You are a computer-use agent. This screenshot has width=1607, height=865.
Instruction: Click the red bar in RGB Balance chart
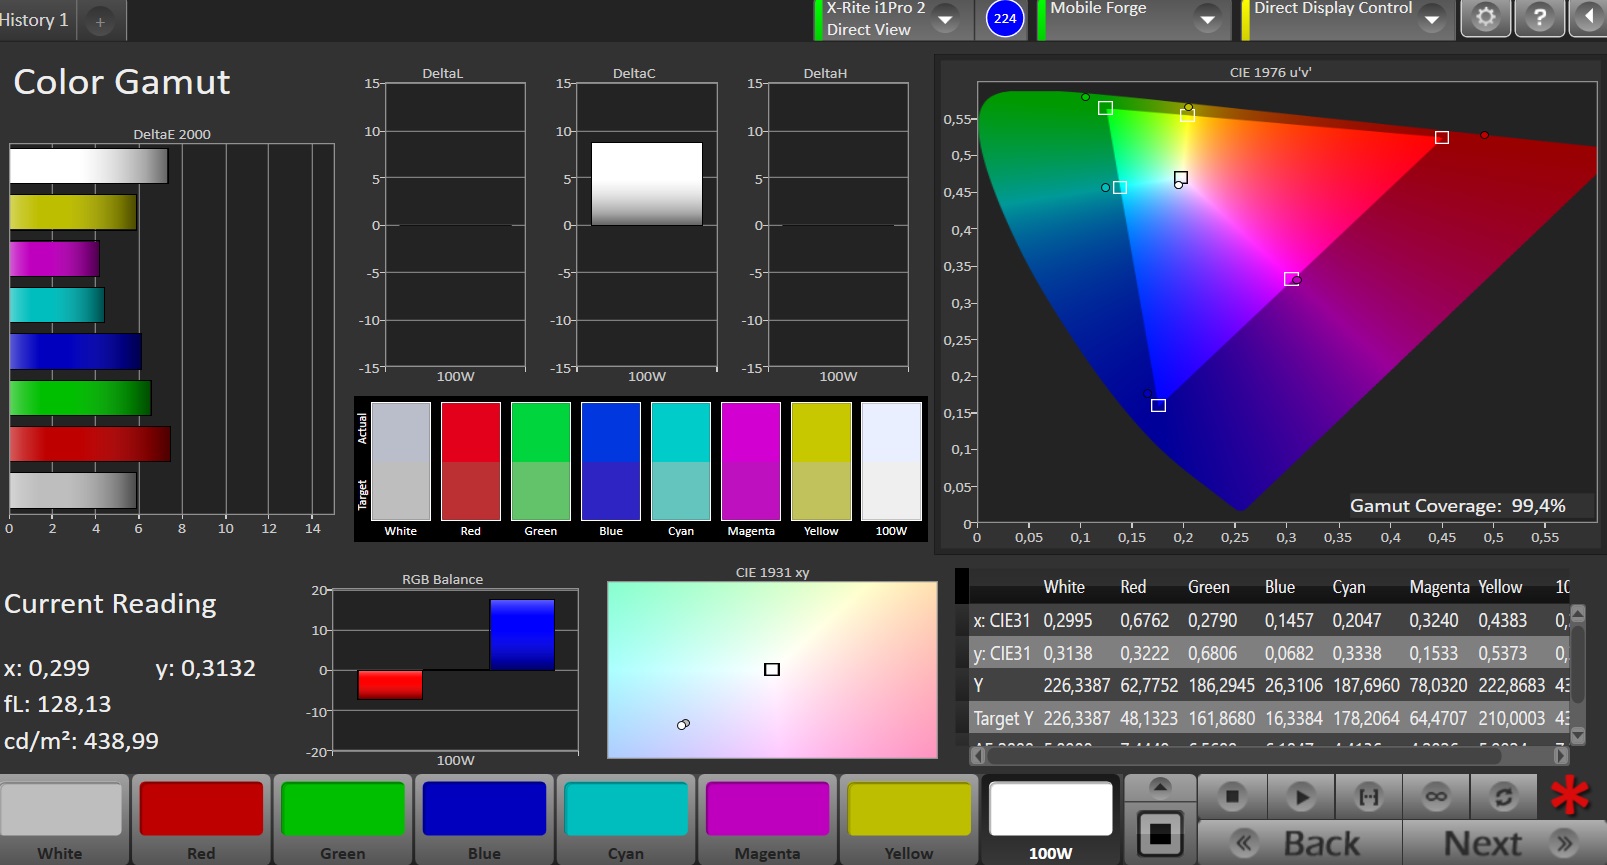390,684
